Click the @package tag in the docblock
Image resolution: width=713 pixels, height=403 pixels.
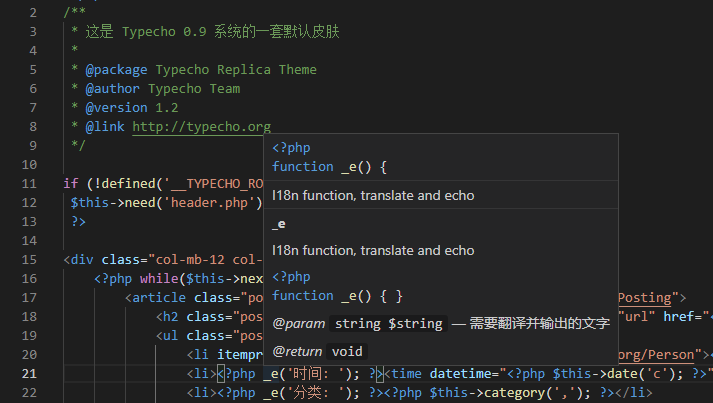(x=117, y=70)
